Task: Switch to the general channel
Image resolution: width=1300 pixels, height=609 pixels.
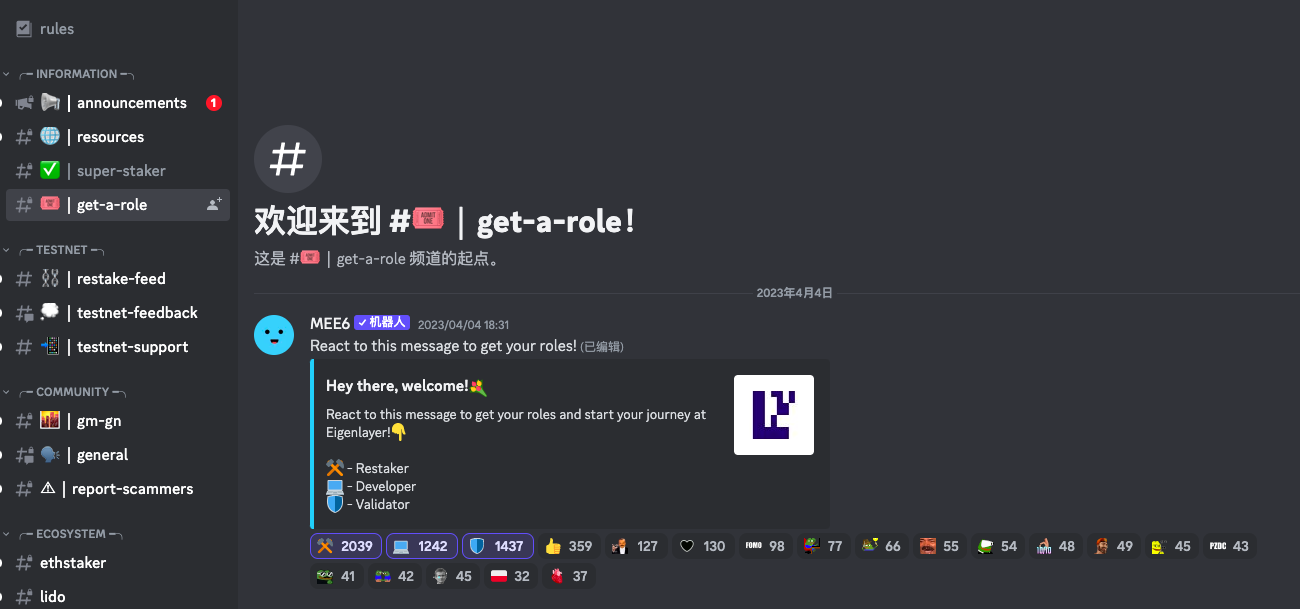Action: click(x=117, y=455)
